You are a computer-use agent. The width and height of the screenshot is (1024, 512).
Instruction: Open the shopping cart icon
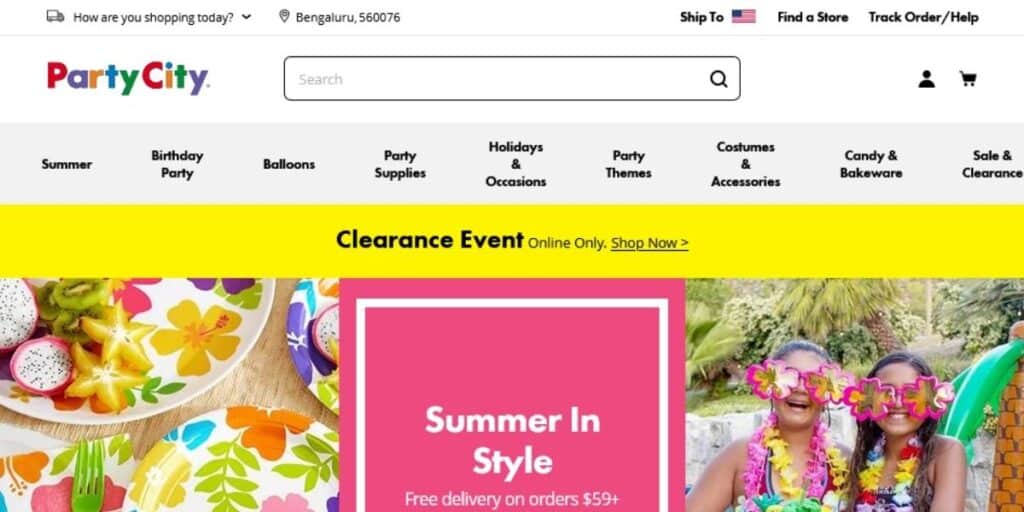(967, 79)
